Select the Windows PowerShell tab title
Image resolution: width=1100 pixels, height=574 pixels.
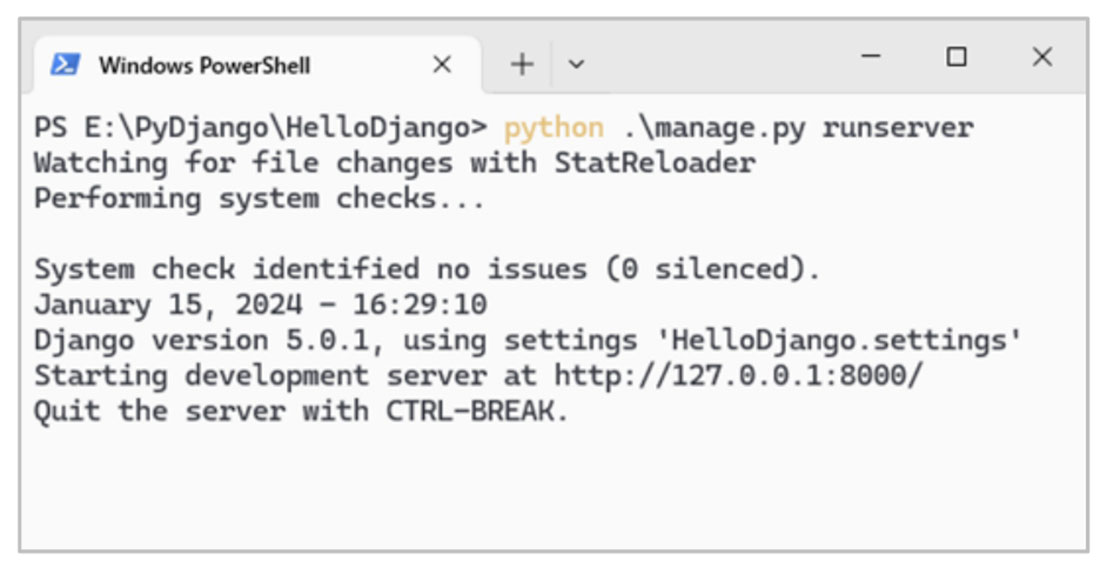[204, 66]
